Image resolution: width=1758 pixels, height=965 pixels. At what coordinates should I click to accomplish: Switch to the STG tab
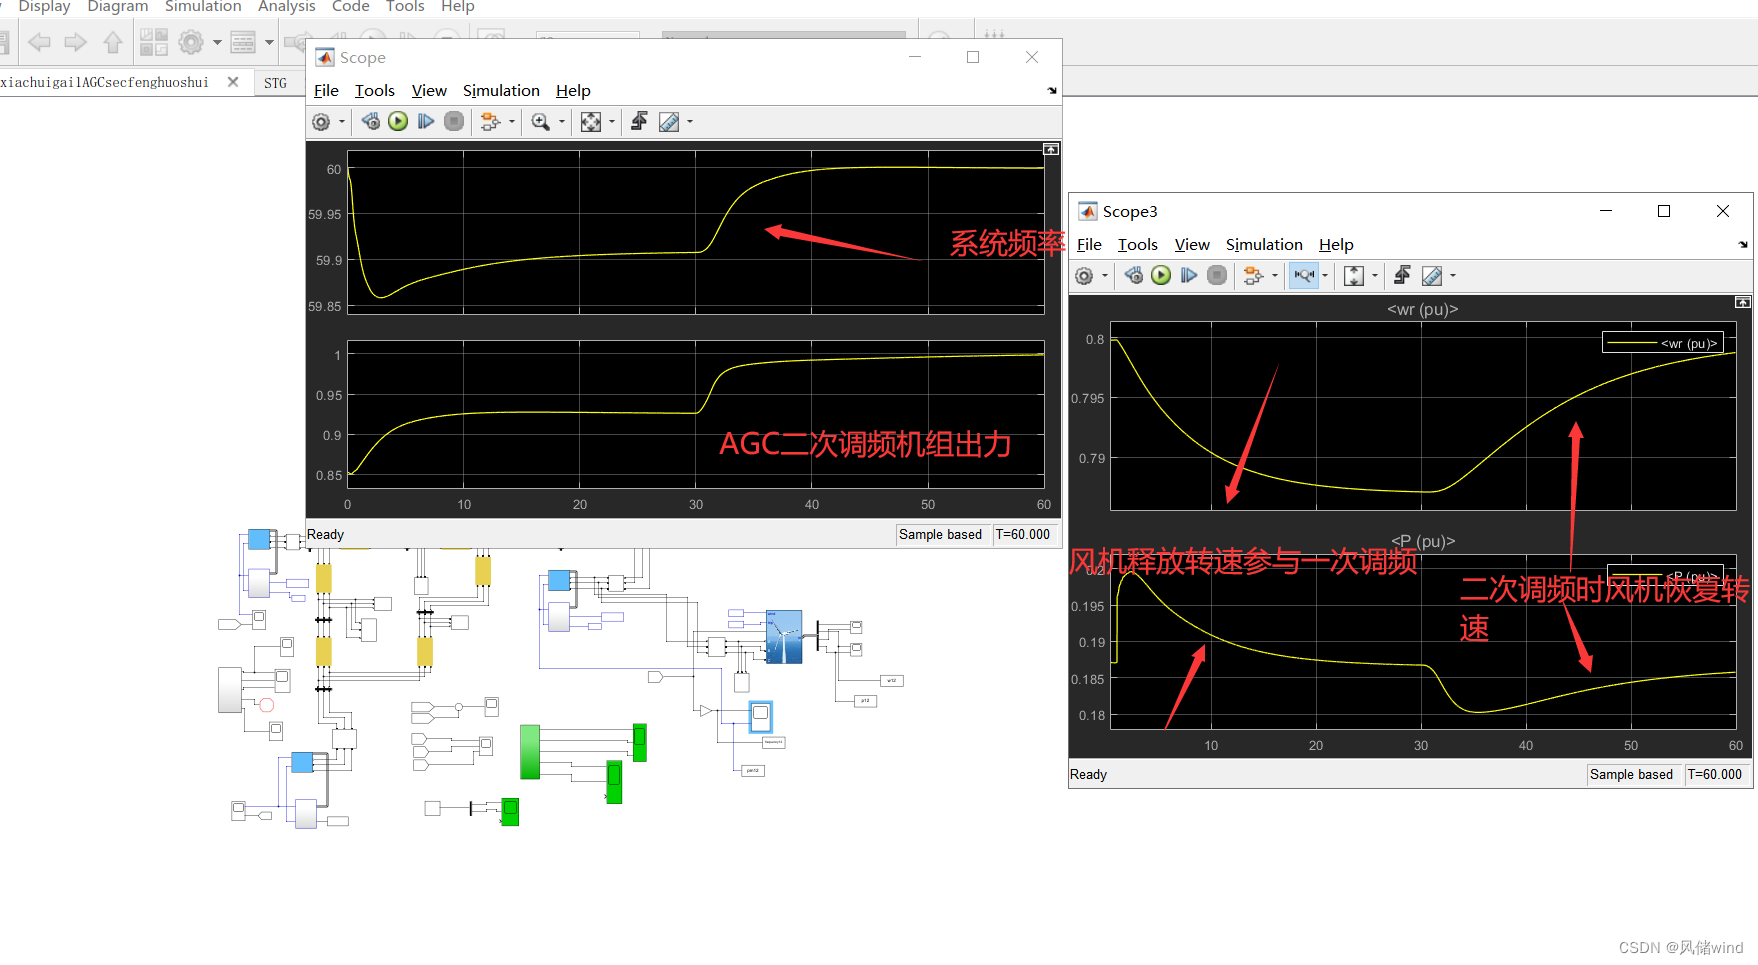(x=276, y=82)
